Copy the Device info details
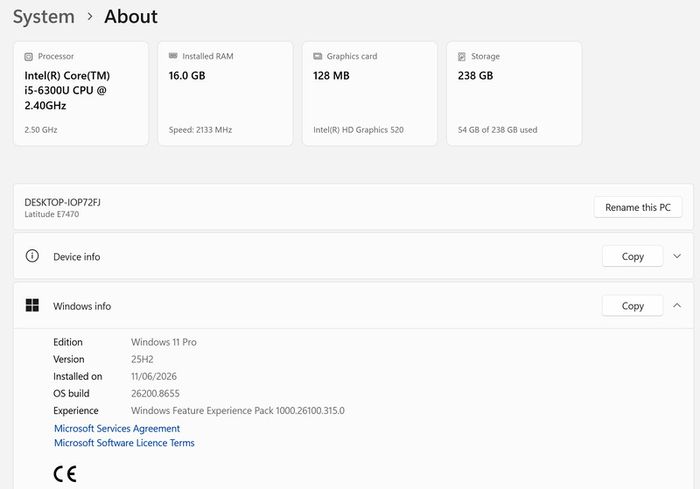The height and width of the screenshot is (489, 700). [x=632, y=256]
